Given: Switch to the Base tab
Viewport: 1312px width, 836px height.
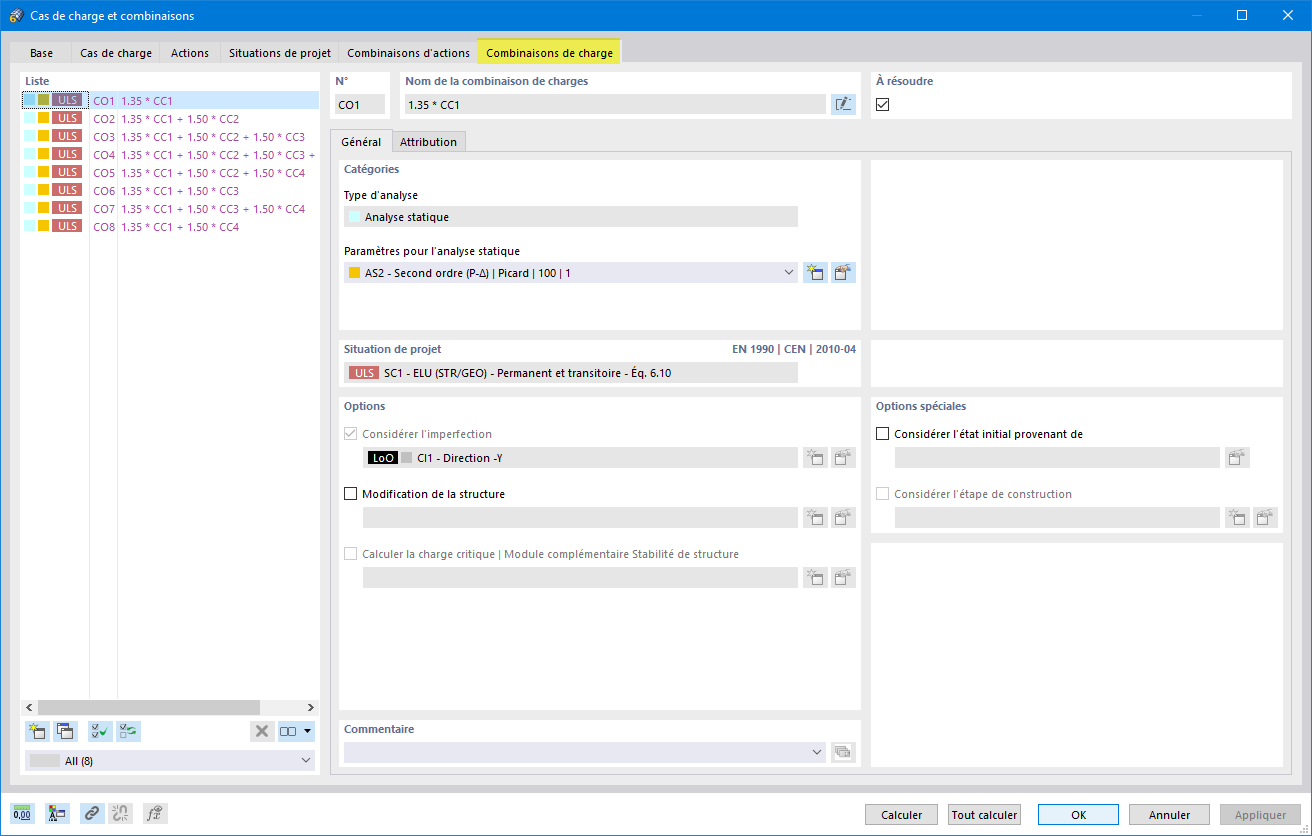Looking at the screenshot, I should (x=42, y=52).
